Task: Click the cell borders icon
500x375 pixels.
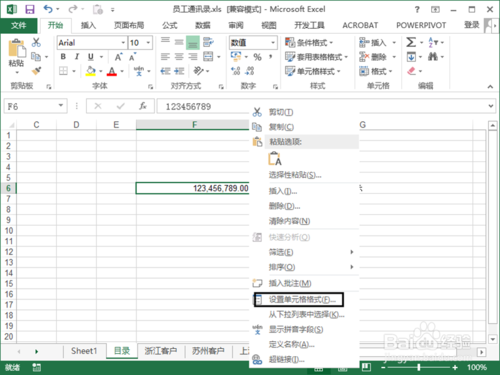Action: 63,71
